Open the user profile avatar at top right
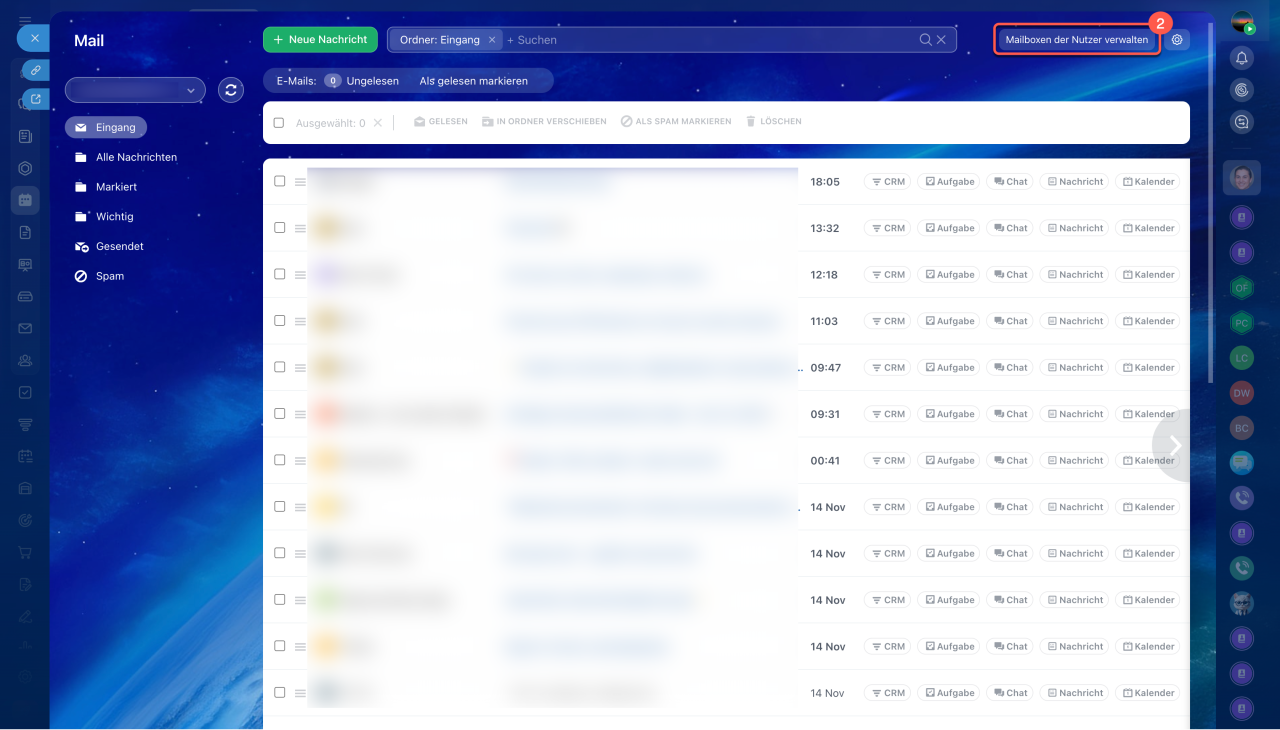The height and width of the screenshot is (730, 1280). (x=1242, y=22)
